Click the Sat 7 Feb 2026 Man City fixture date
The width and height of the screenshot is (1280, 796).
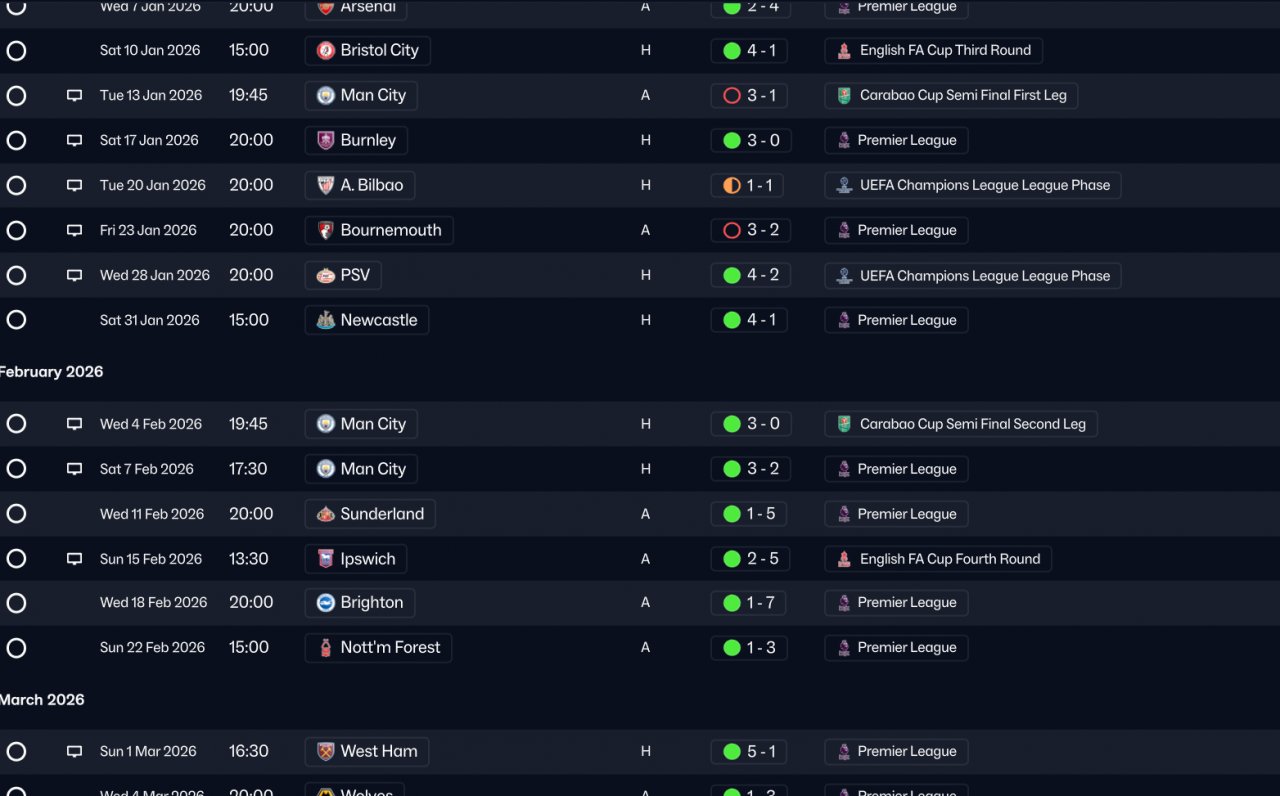(x=147, y=469)
